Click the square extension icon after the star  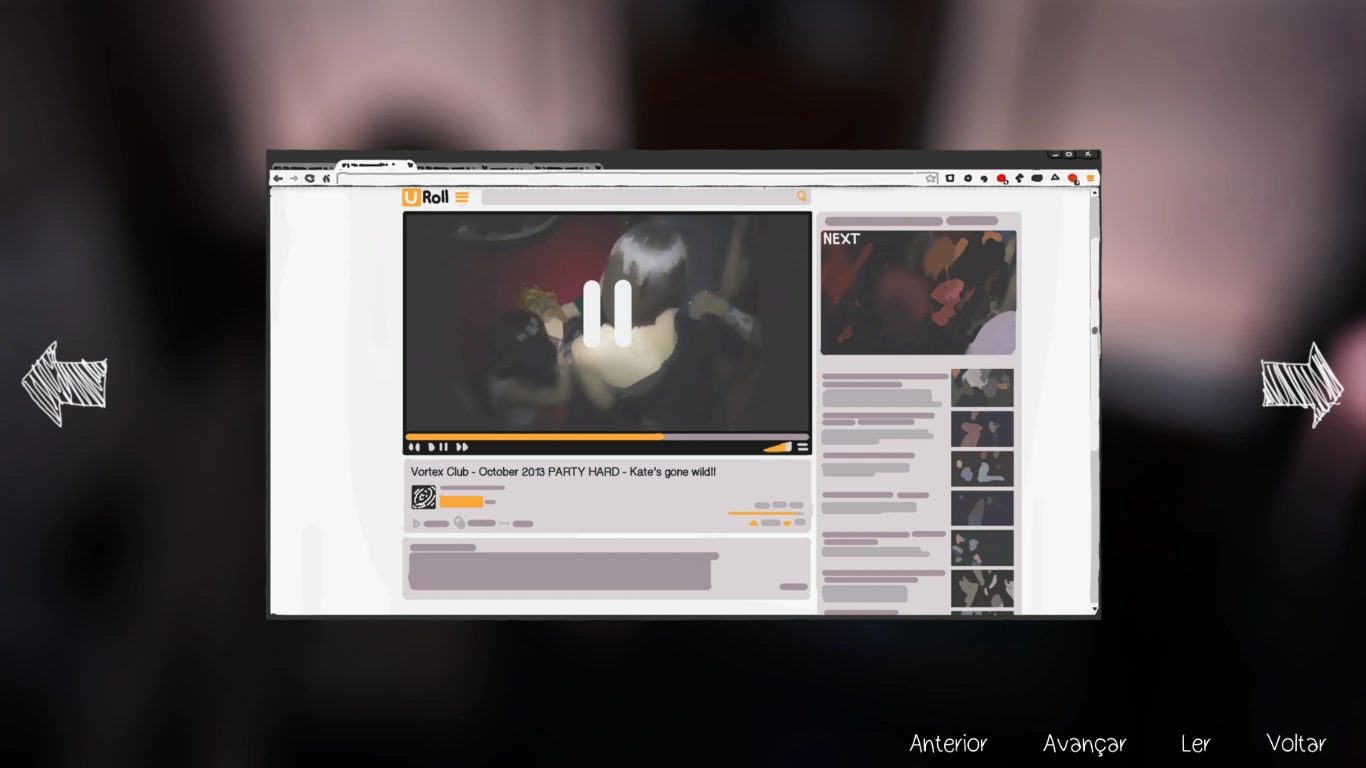click(950, 178)
